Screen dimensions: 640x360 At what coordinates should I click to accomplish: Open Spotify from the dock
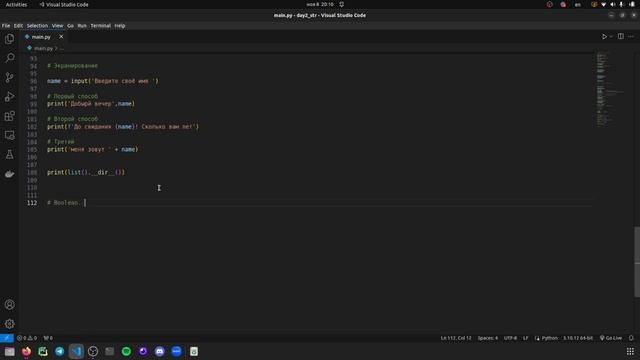[x=127, y=351]
